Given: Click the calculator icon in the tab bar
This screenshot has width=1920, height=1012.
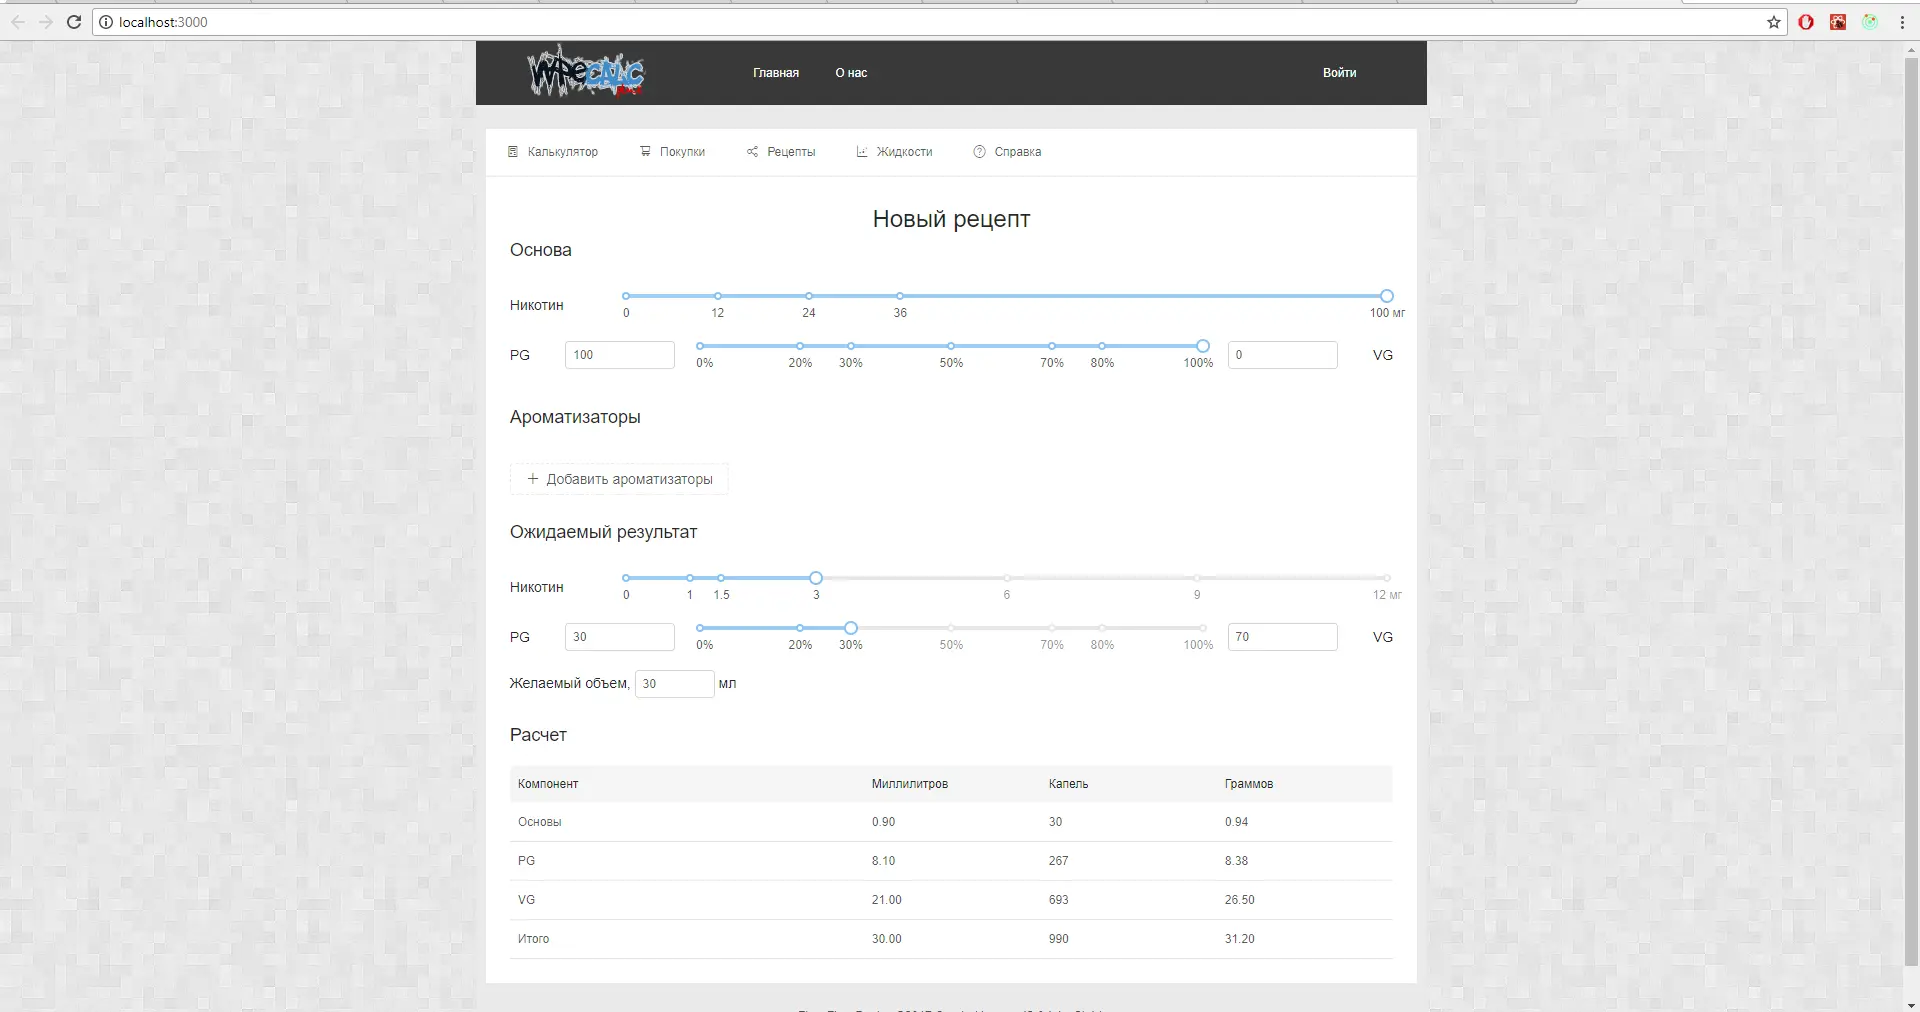Looking at the screenshot, I should click(513, 152).
